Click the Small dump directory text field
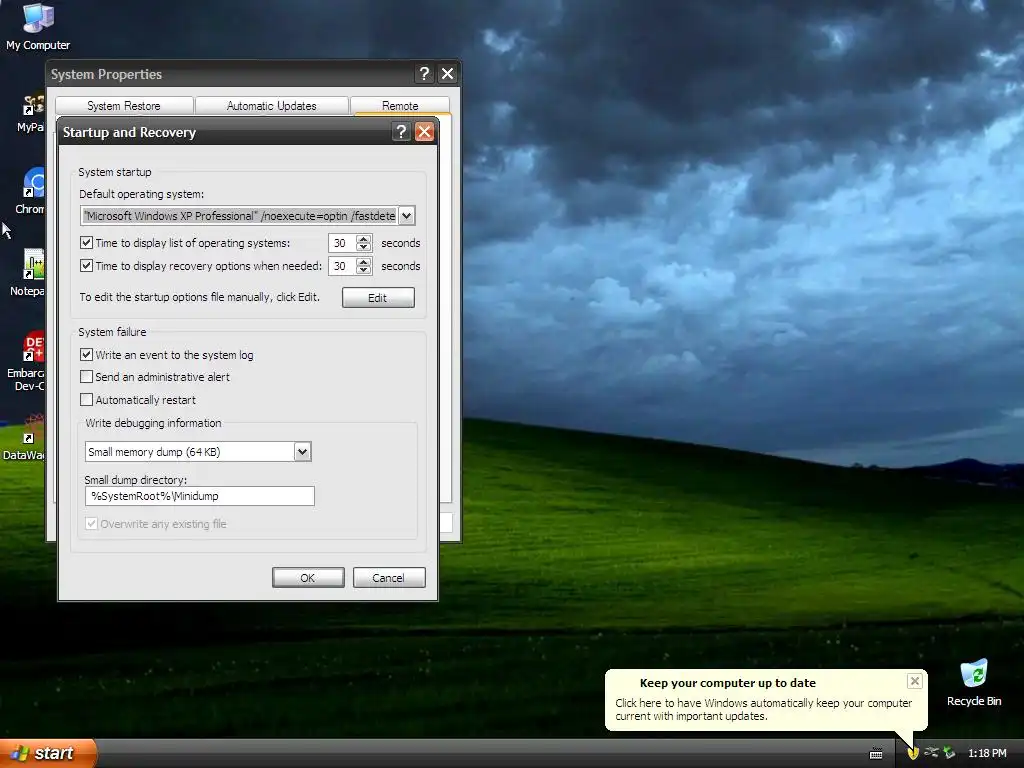1024x768 pixels. [x=199, y=496]
